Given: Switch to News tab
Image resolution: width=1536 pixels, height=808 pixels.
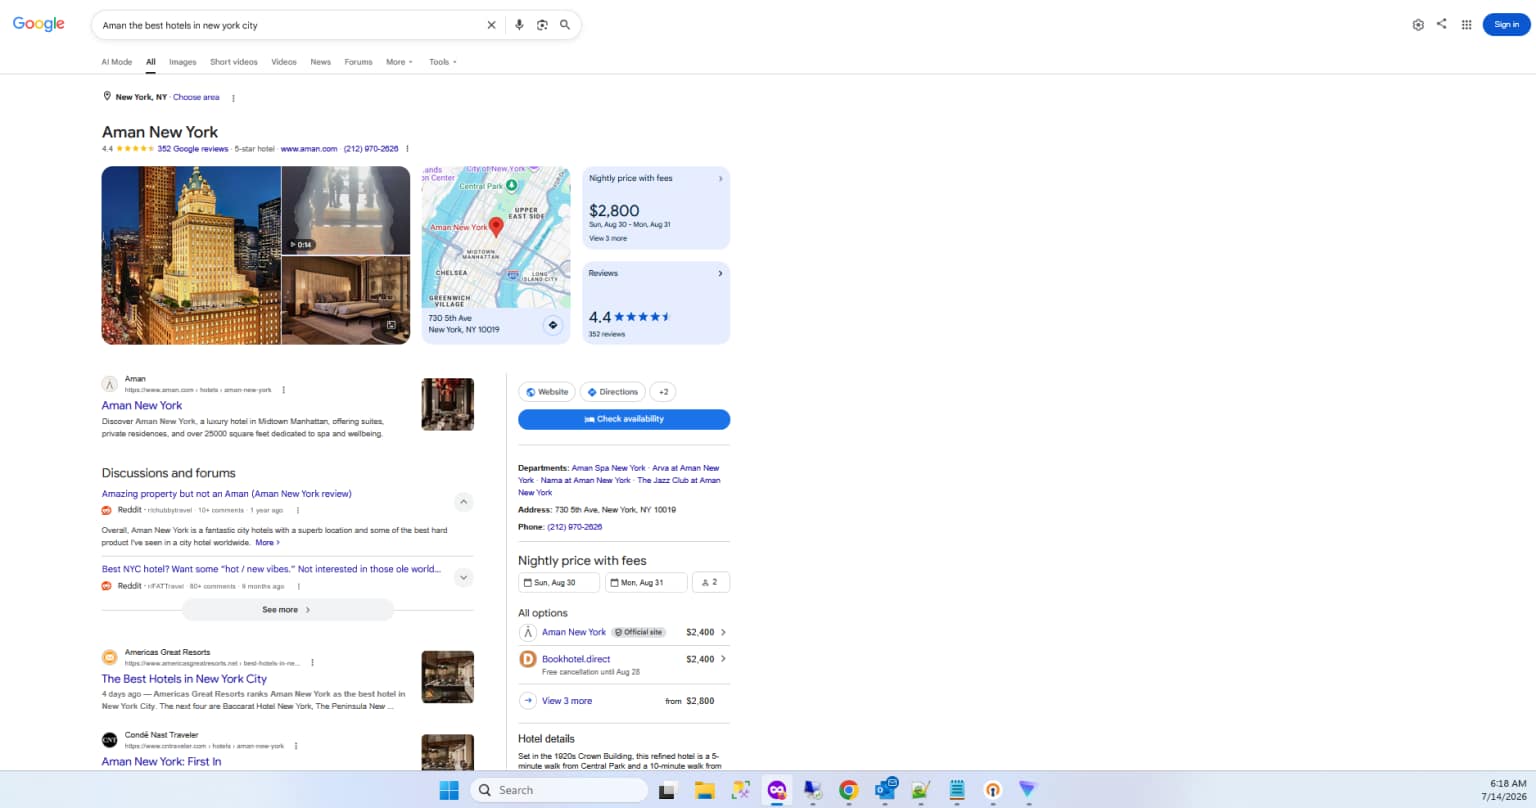Looking at the screenshot, I should click(320, 62).
